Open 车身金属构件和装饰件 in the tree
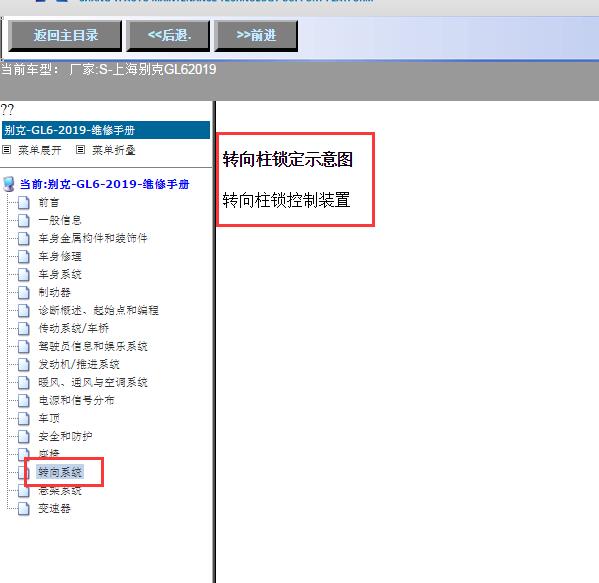The width and height of the screenshot is (599, 583). (x=92, y=238)
